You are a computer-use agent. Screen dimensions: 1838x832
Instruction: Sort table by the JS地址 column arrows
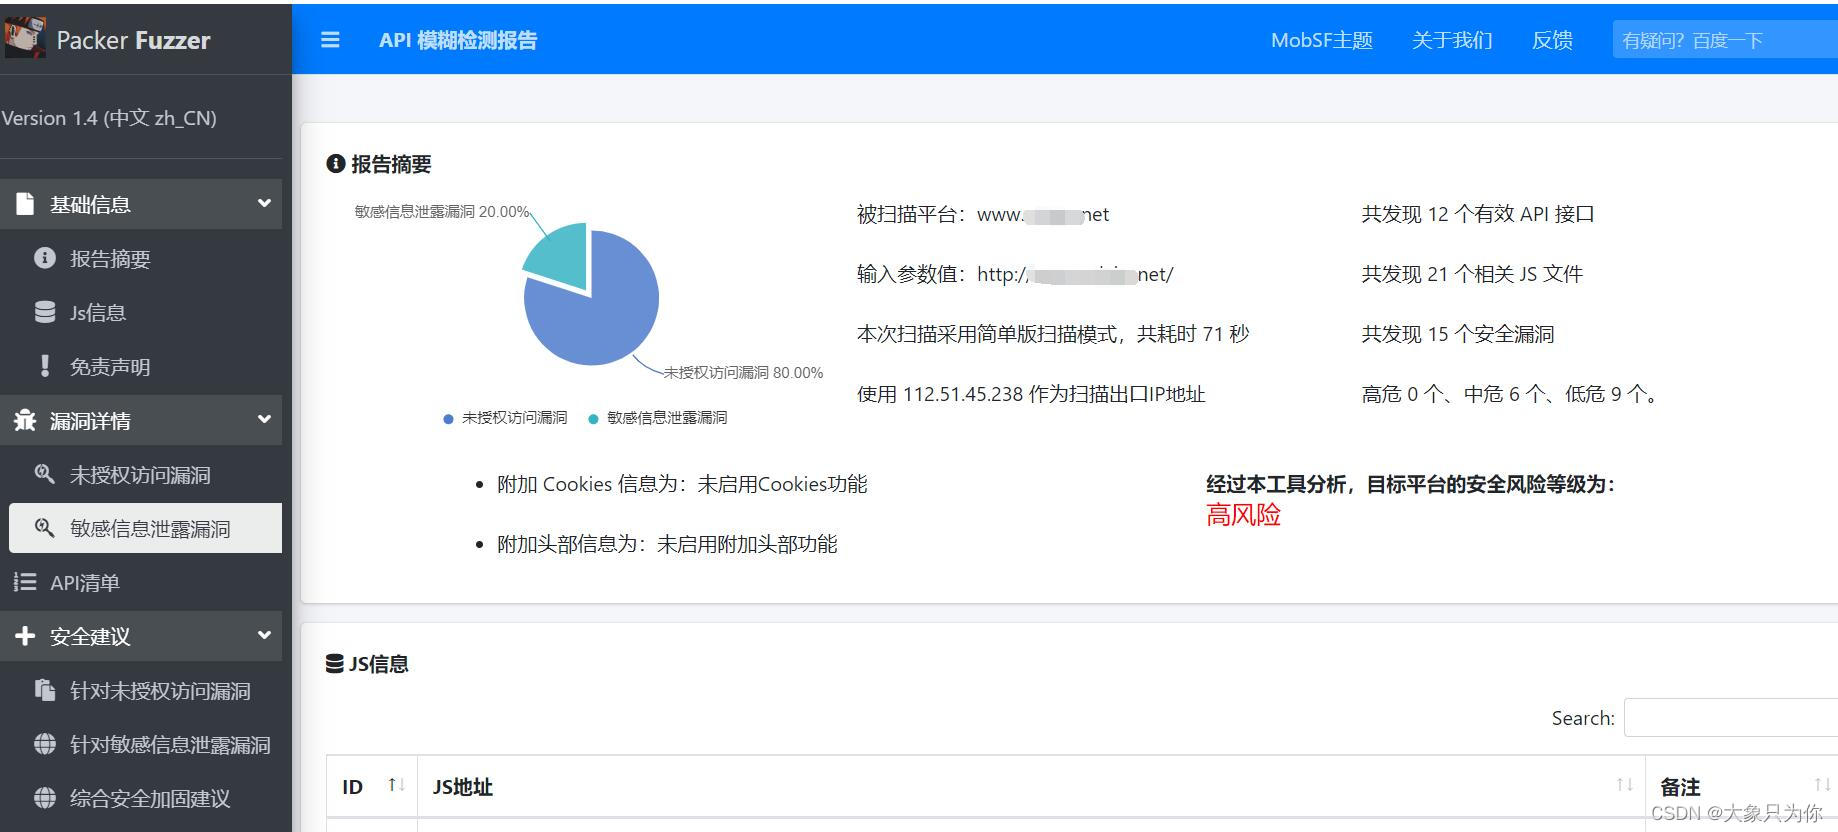[x=1625, y=785]
